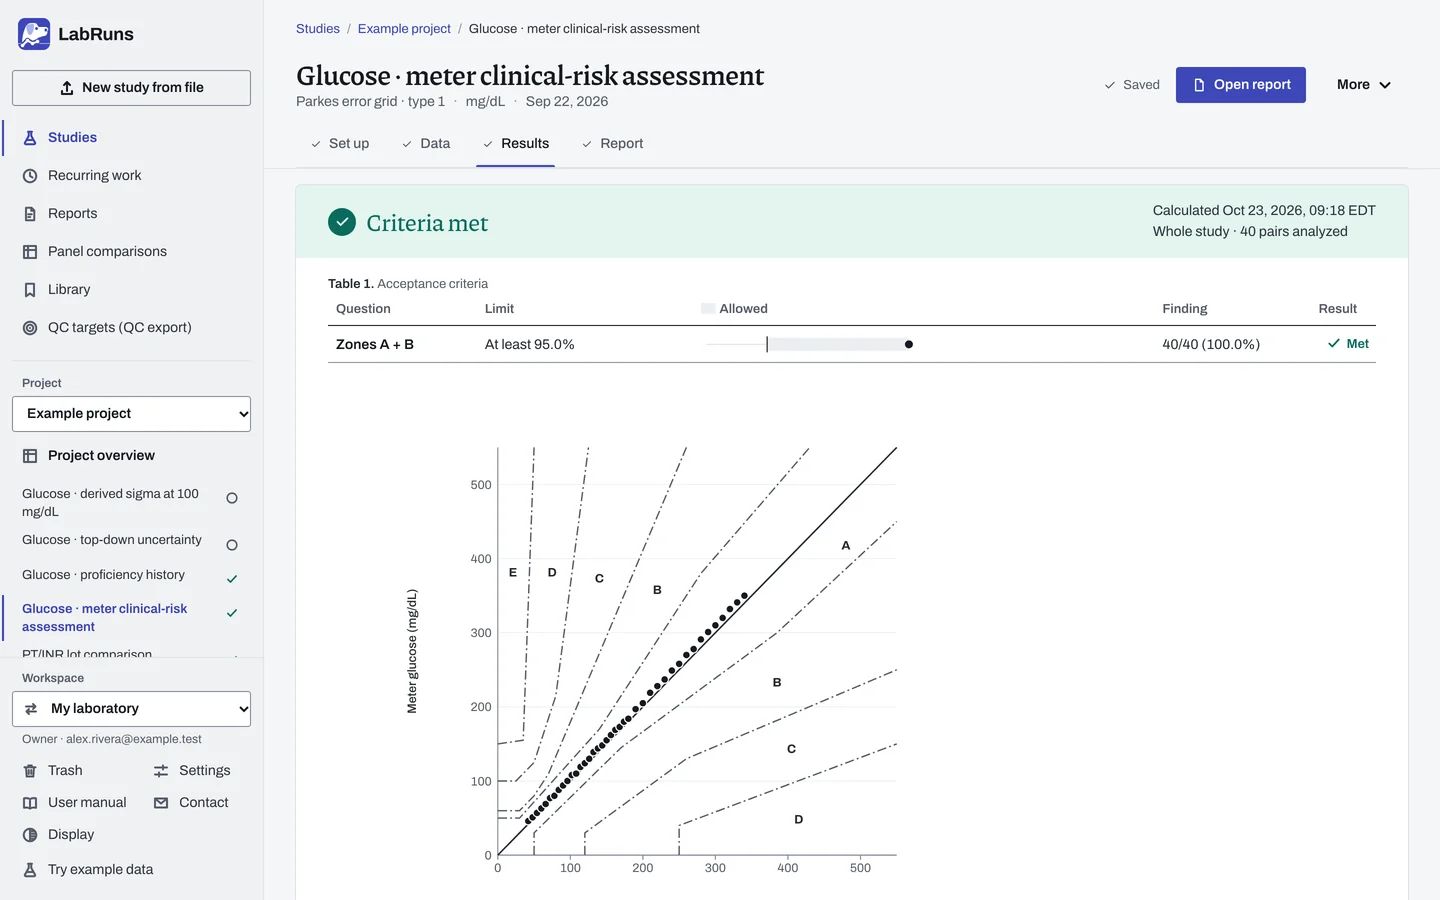Viewport: 1440px width, 900px height.
Task: Click the document icon in Open report button
Action: pos(1199,85)
